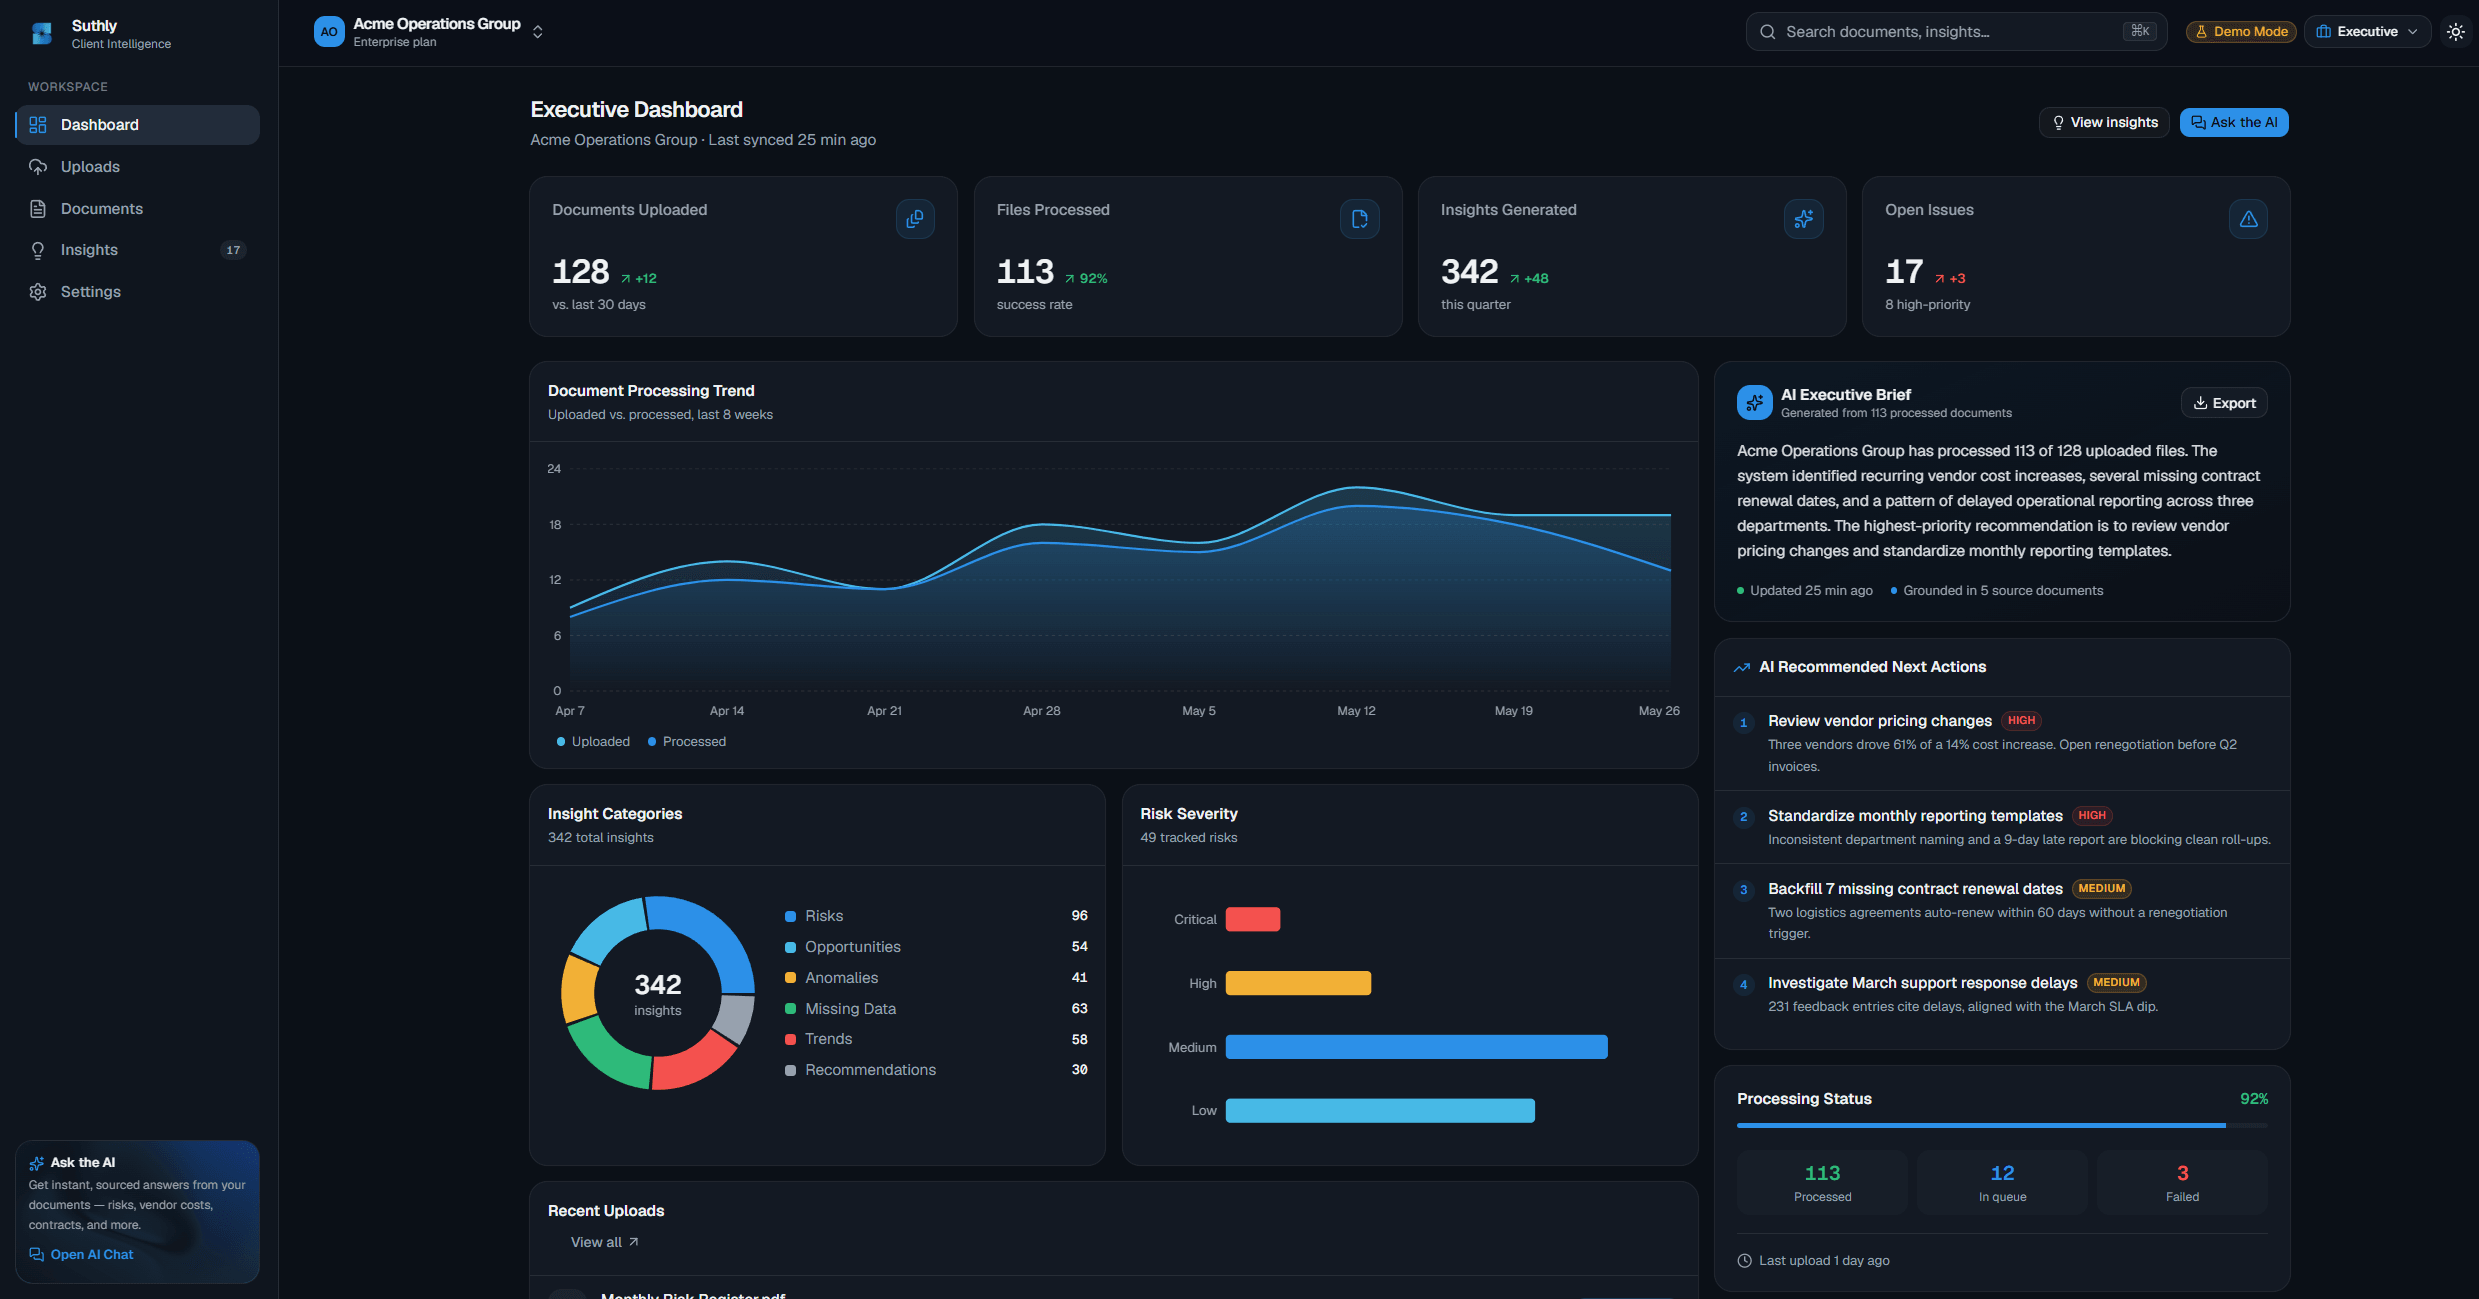Image resolution: width=2479 pixels, height=1299 pixels.
Task: Toggle the Processed series in chart legend
Action: coord(687,741)
